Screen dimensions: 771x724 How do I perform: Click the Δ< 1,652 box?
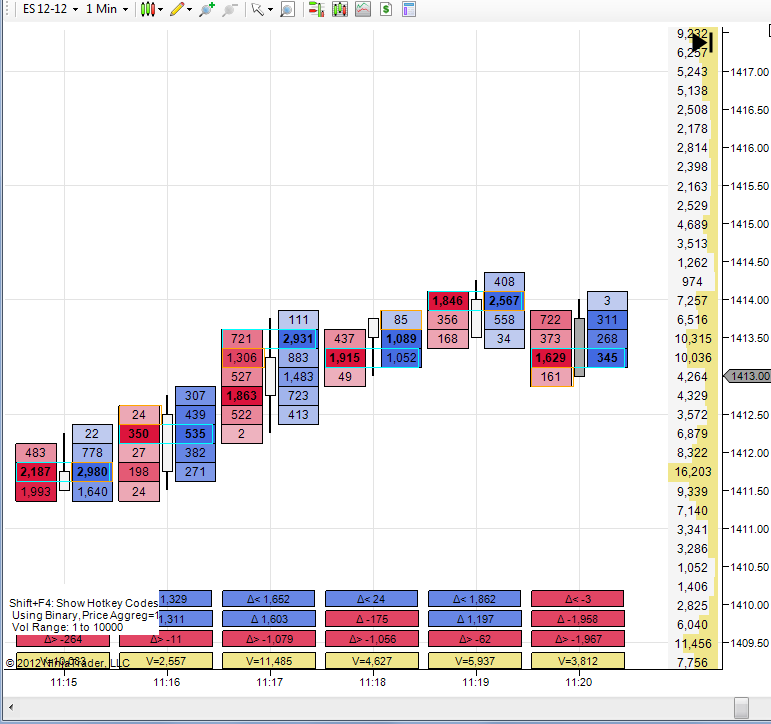click(x=268, y=599)
